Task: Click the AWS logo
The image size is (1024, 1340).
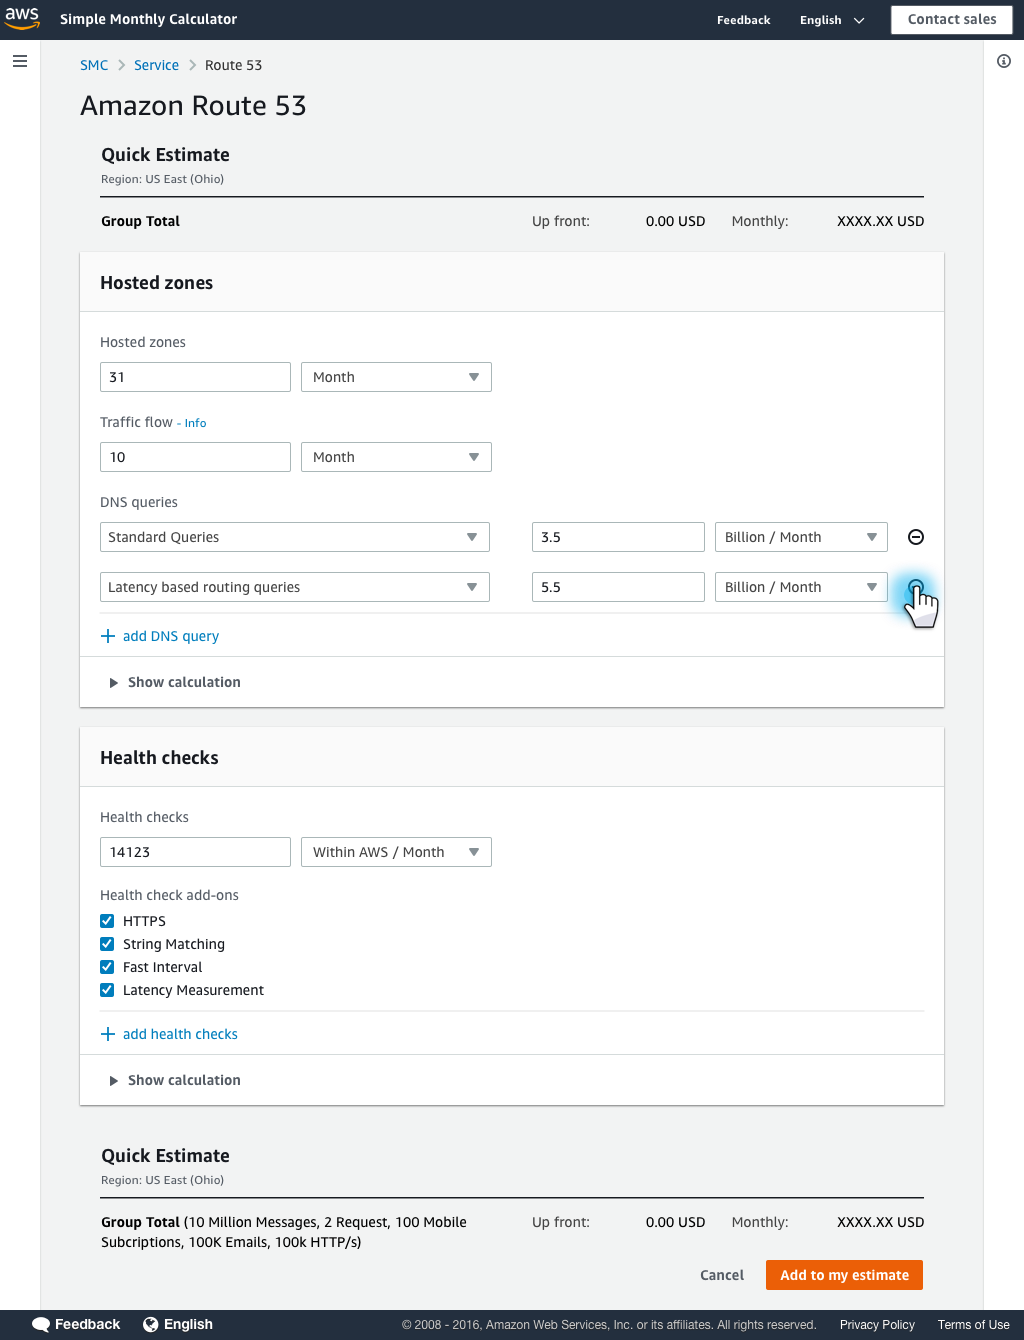Action: (22, 18)
